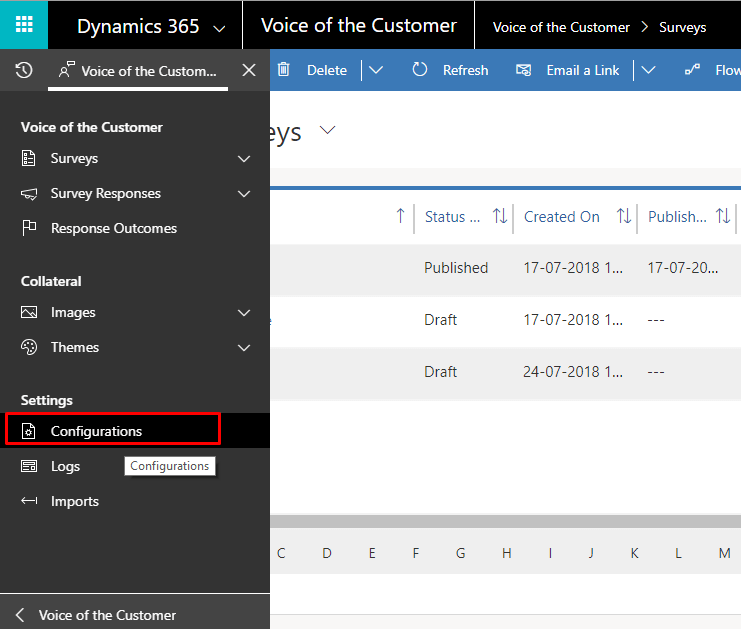Screen dimensions: 741x629
Task: Expand the Images chevron in Collateral
Action: (x=244, y=313)
